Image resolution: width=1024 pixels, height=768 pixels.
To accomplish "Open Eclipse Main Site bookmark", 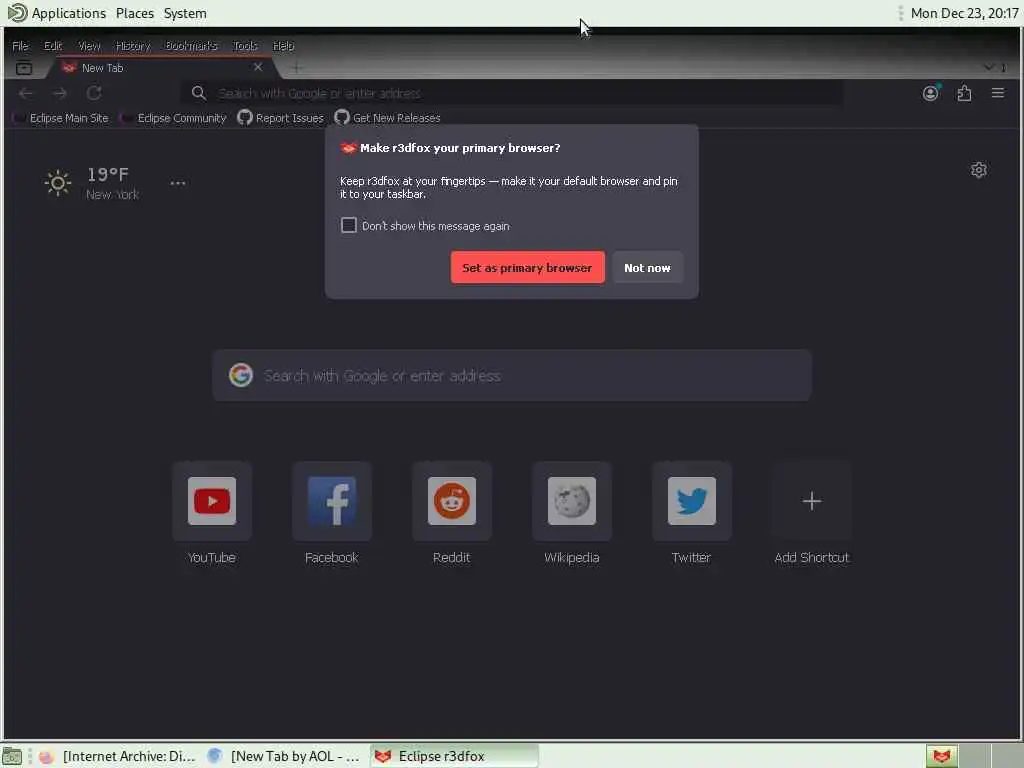I will [61, 118].
